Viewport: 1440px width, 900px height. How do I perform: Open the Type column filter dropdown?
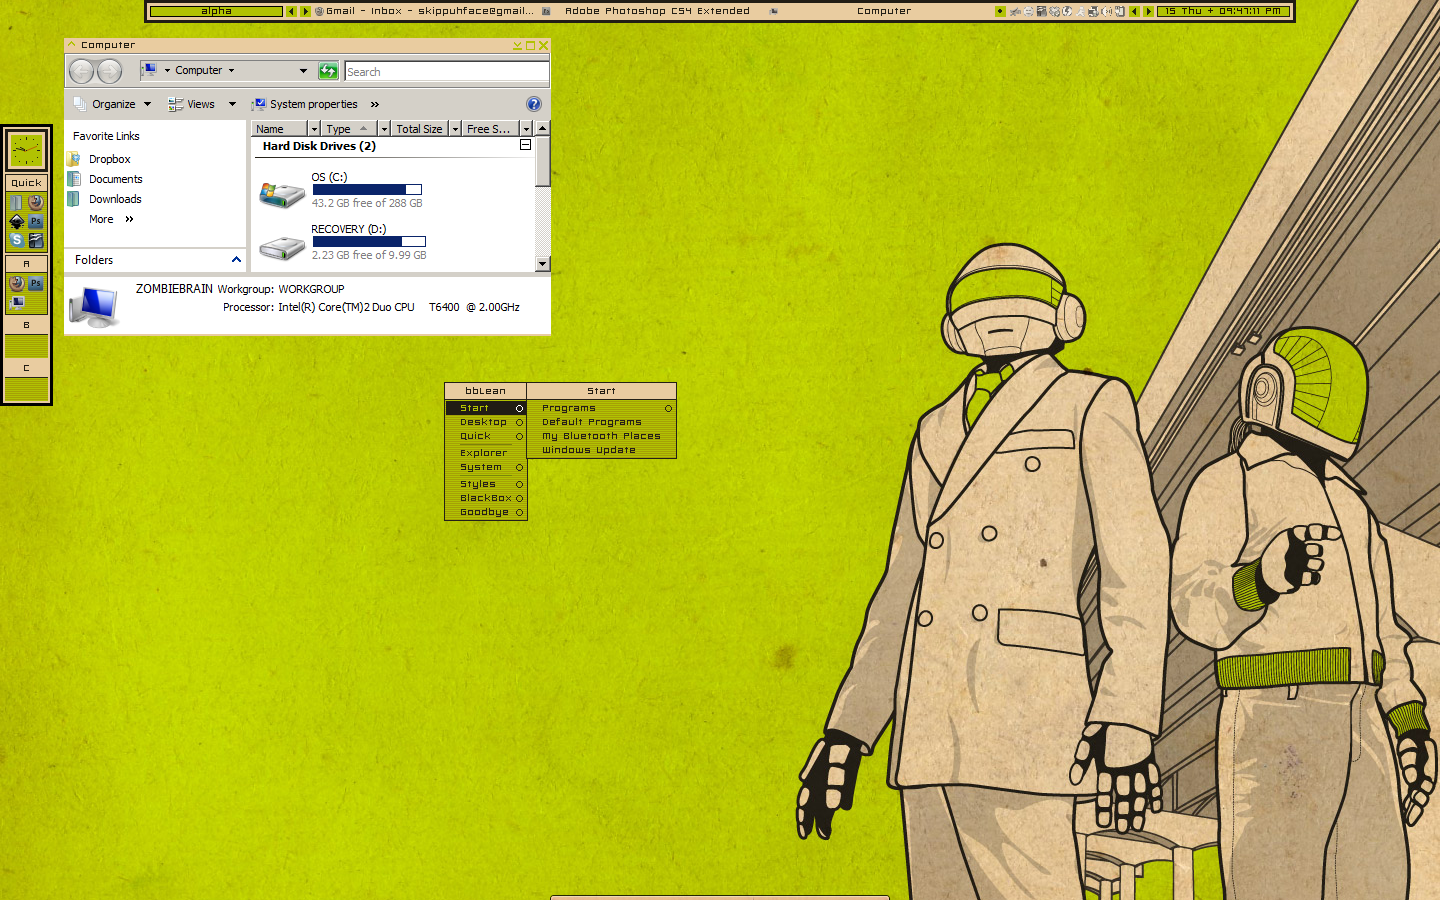[x=384, y=129]
